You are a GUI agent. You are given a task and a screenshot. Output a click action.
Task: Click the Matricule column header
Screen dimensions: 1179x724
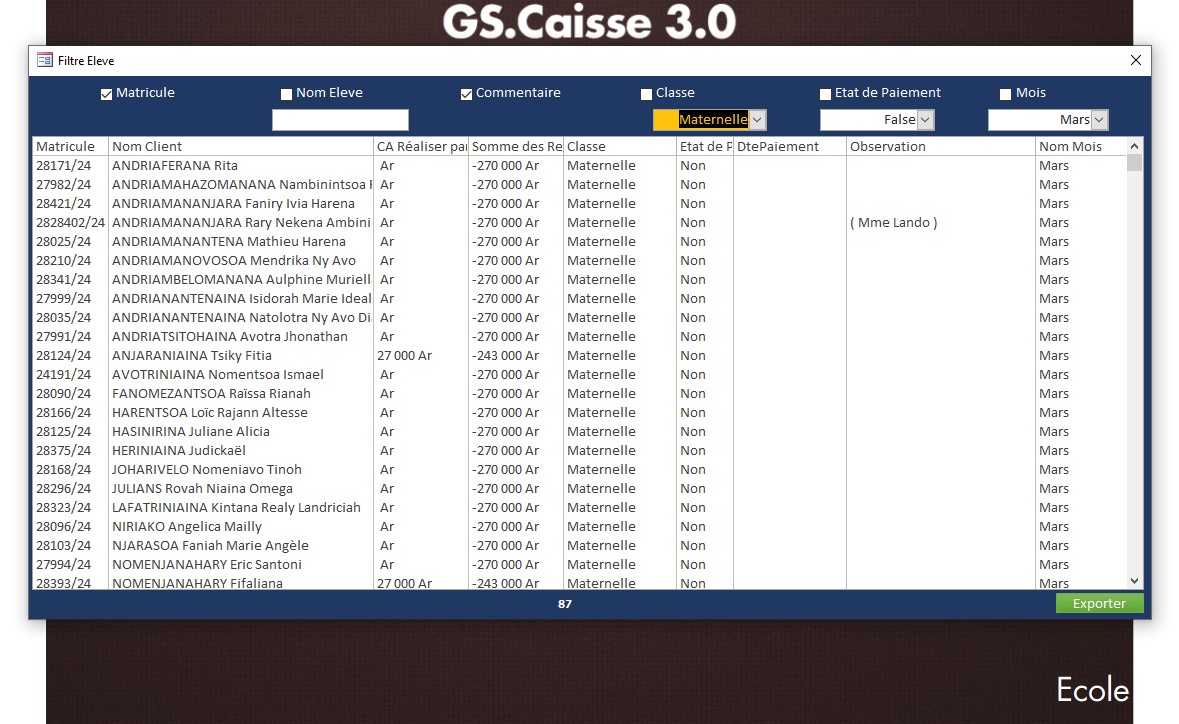point(66,147)
